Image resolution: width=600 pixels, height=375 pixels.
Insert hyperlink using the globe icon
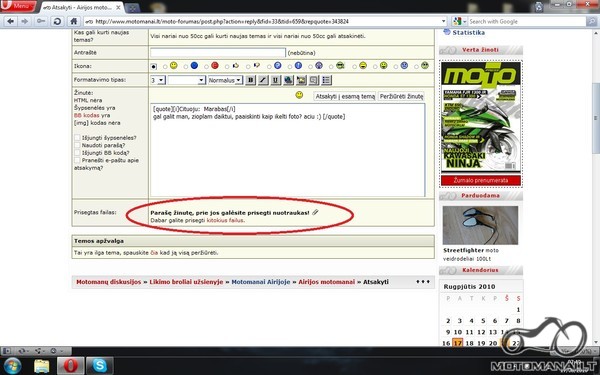click(288, 80)
